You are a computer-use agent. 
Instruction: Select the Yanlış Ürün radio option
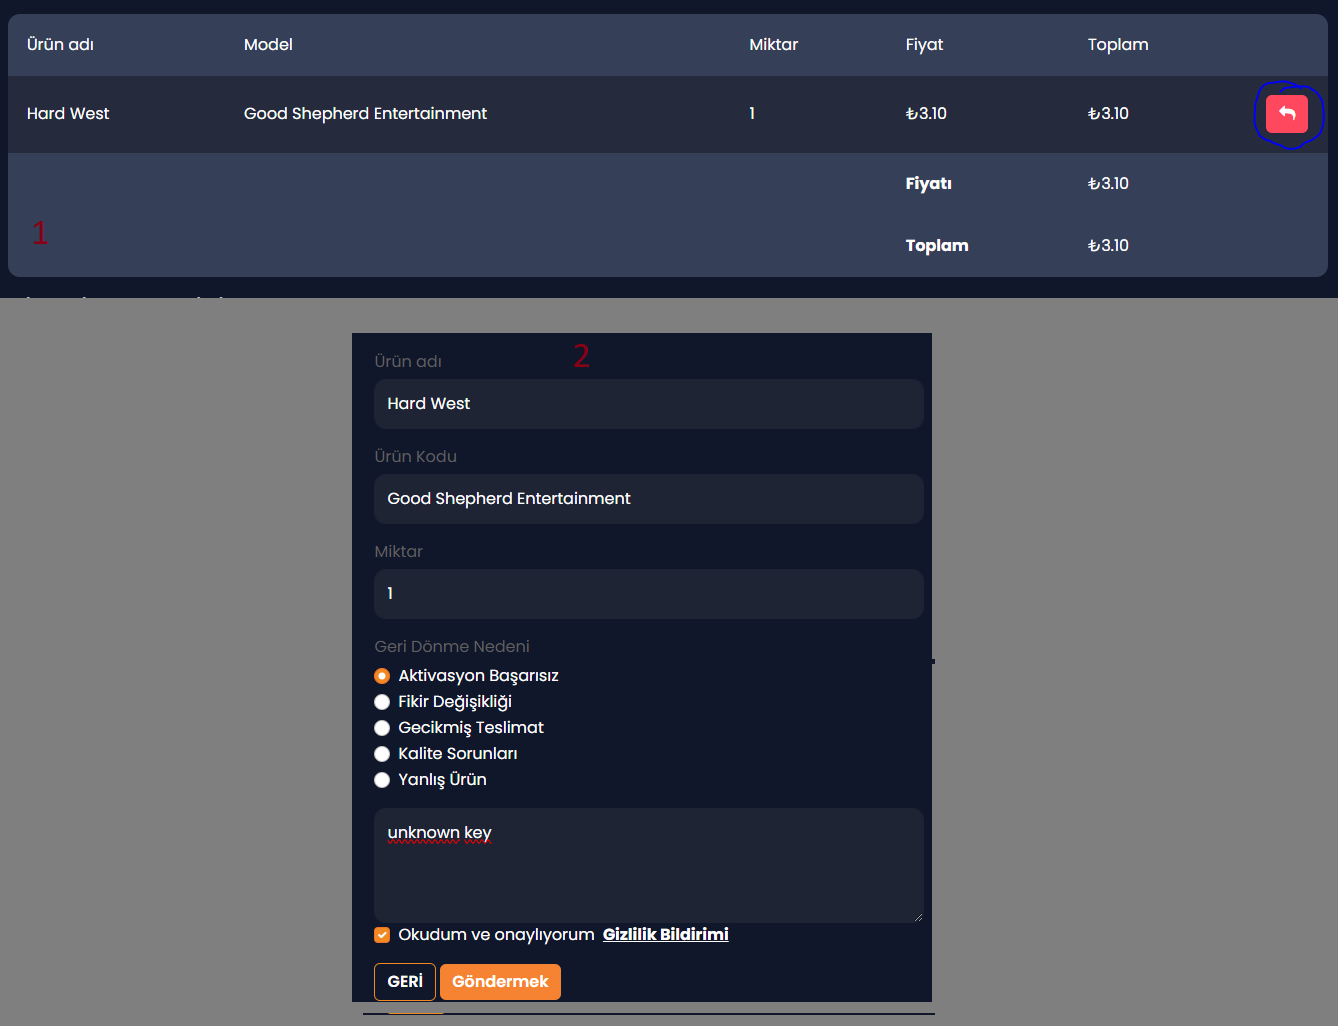(382, 780)
